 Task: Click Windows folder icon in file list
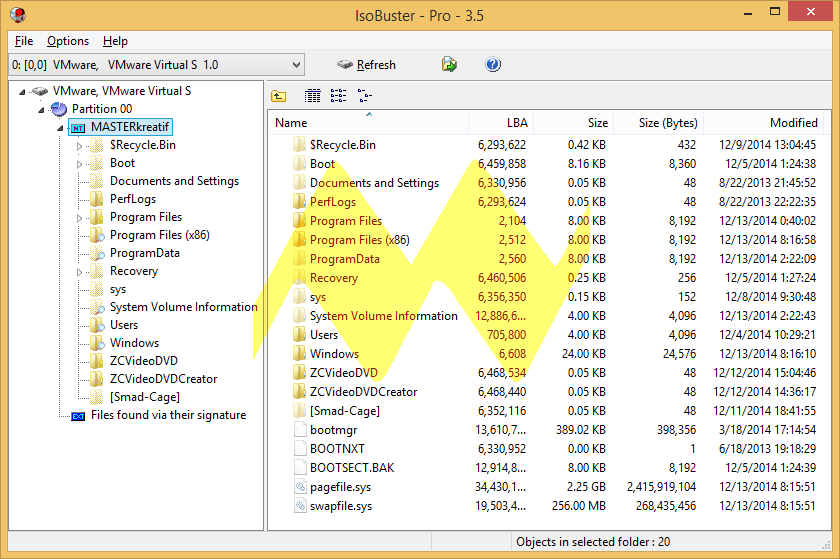pyautogui.click(x=299, y=354)
